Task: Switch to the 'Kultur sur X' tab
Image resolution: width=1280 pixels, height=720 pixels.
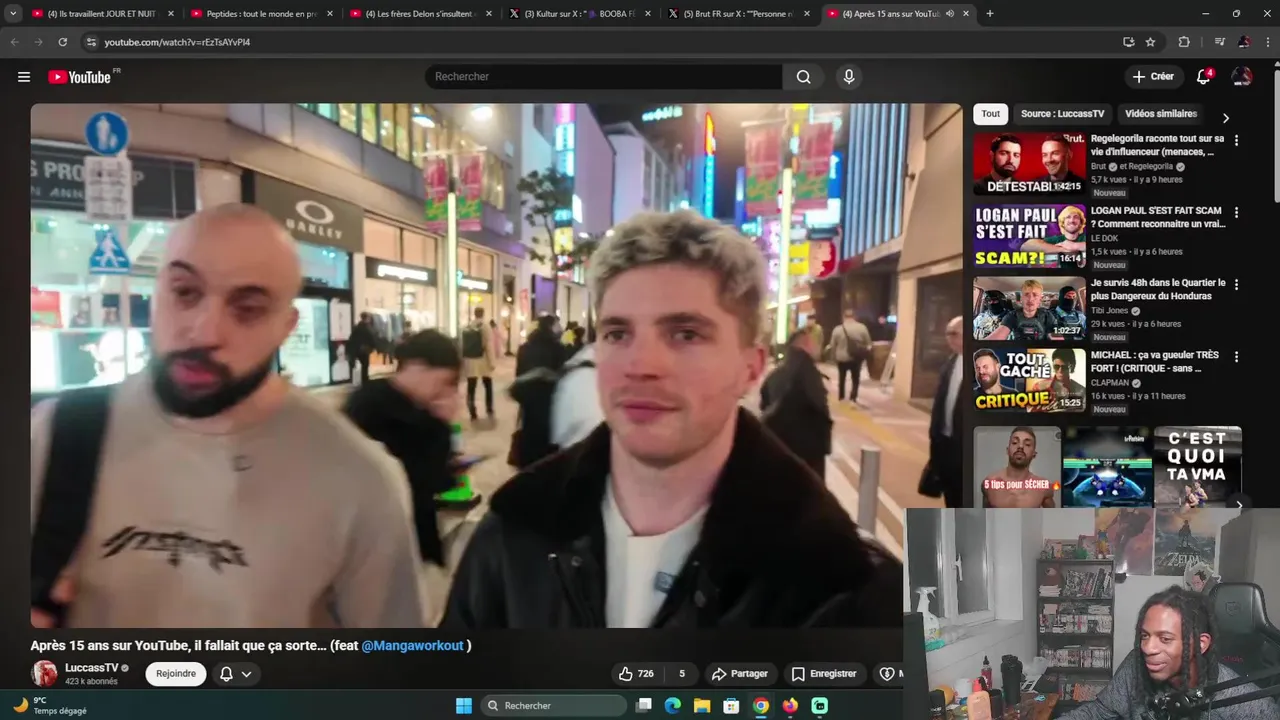Action: pos(580,14)
